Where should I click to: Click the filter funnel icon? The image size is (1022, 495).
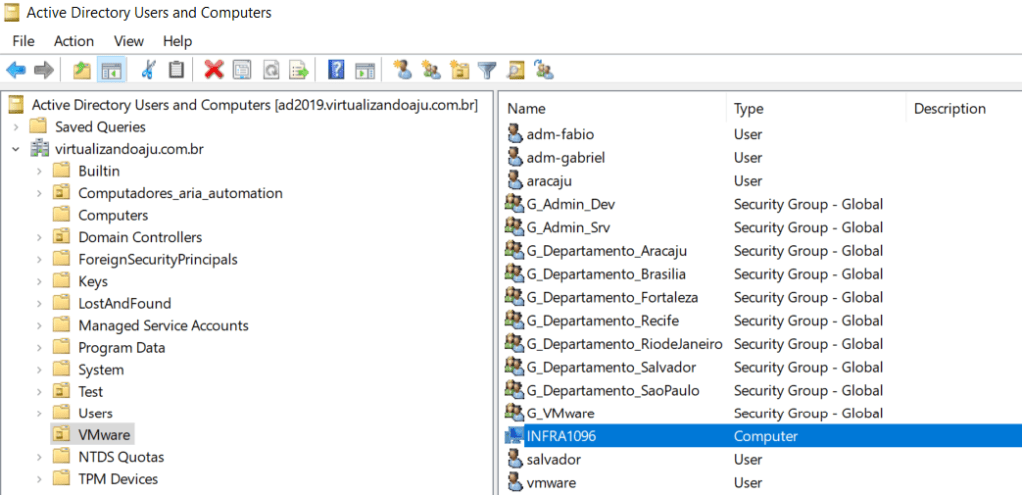coord(487,70)
